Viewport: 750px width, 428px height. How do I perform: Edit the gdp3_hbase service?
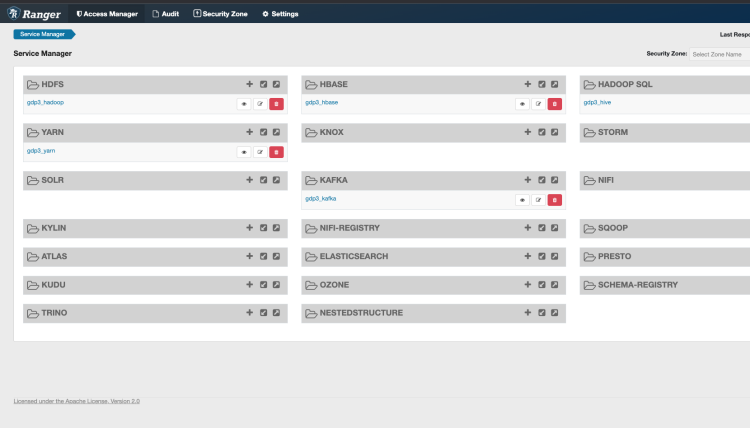click(539, 104)
